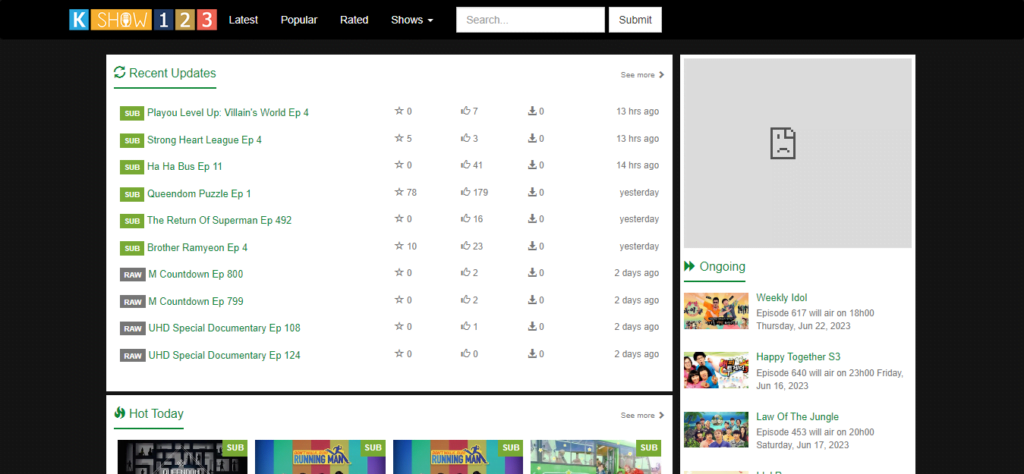The width and height of the screenshot is (1024, 474).
Task: Click '13 hrs ago' on Playou Level Up row
Action: click(x=637, y=112)
